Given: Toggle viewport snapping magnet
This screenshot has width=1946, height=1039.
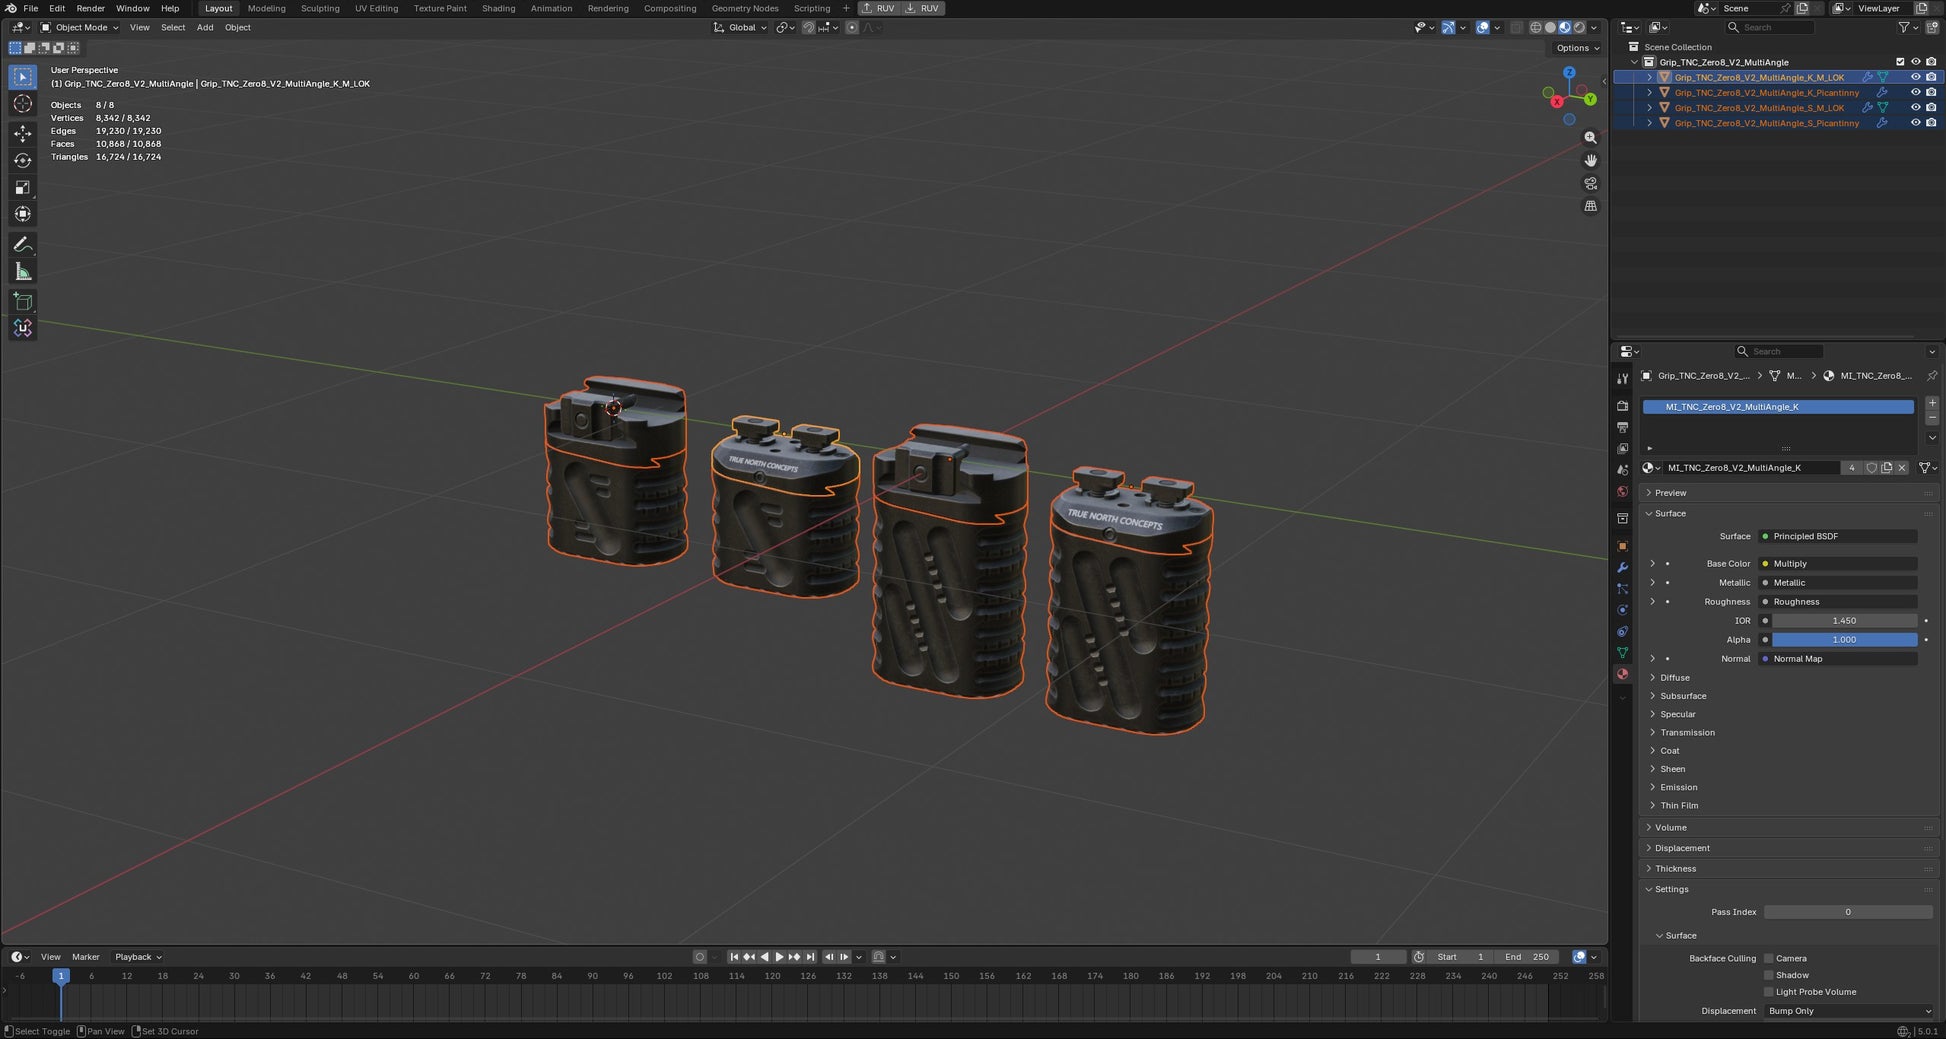Looking at the screenshot, I should tap(808, 28).
